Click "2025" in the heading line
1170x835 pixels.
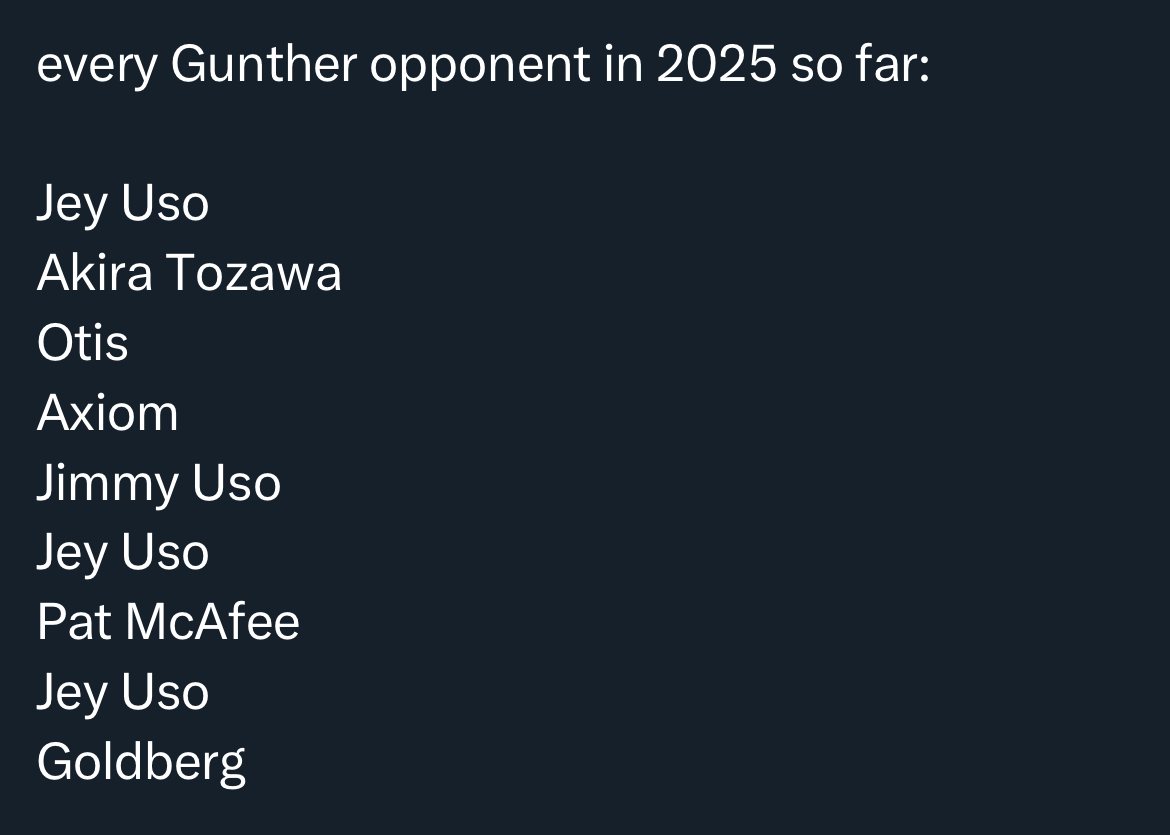pyautogui.click(x=716, y=66)
